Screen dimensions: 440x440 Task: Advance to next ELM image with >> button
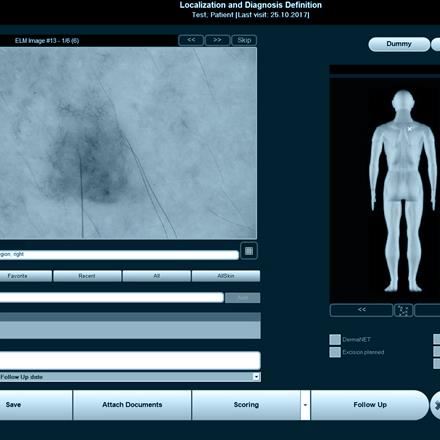click(217, 40)
